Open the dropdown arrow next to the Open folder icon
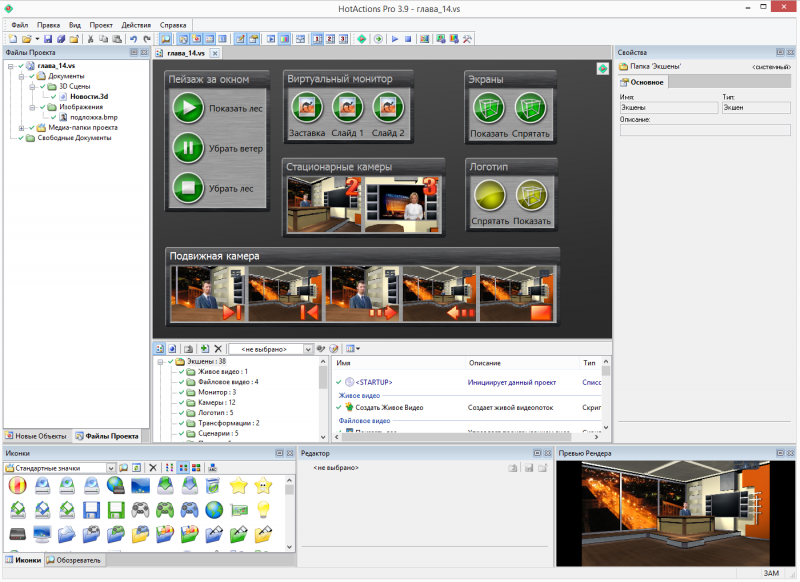 tap(37, 39)
